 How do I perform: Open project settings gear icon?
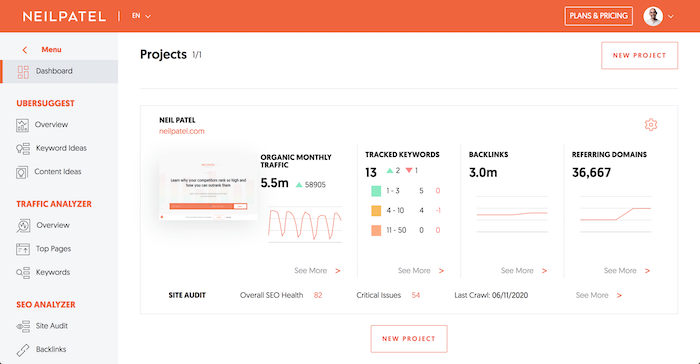tap(650, 125)
